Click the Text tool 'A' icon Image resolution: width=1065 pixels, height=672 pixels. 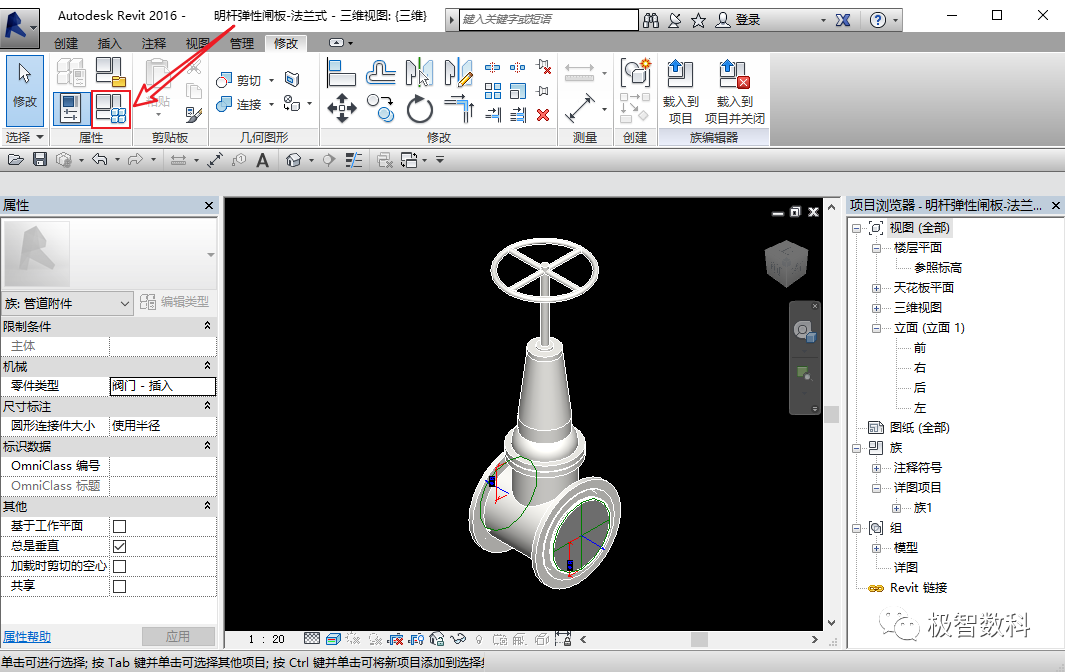tap(263, 160)
